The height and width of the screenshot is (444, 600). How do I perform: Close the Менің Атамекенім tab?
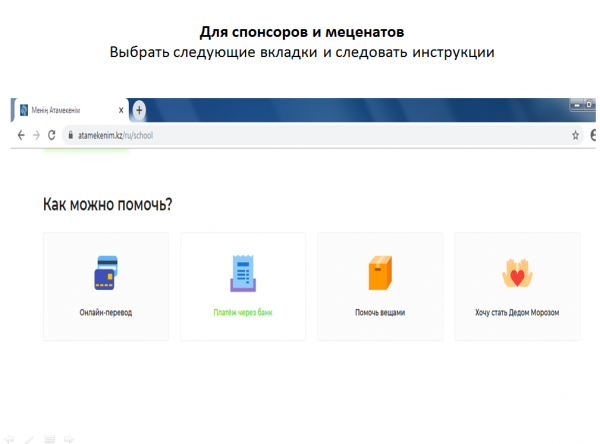121,110
